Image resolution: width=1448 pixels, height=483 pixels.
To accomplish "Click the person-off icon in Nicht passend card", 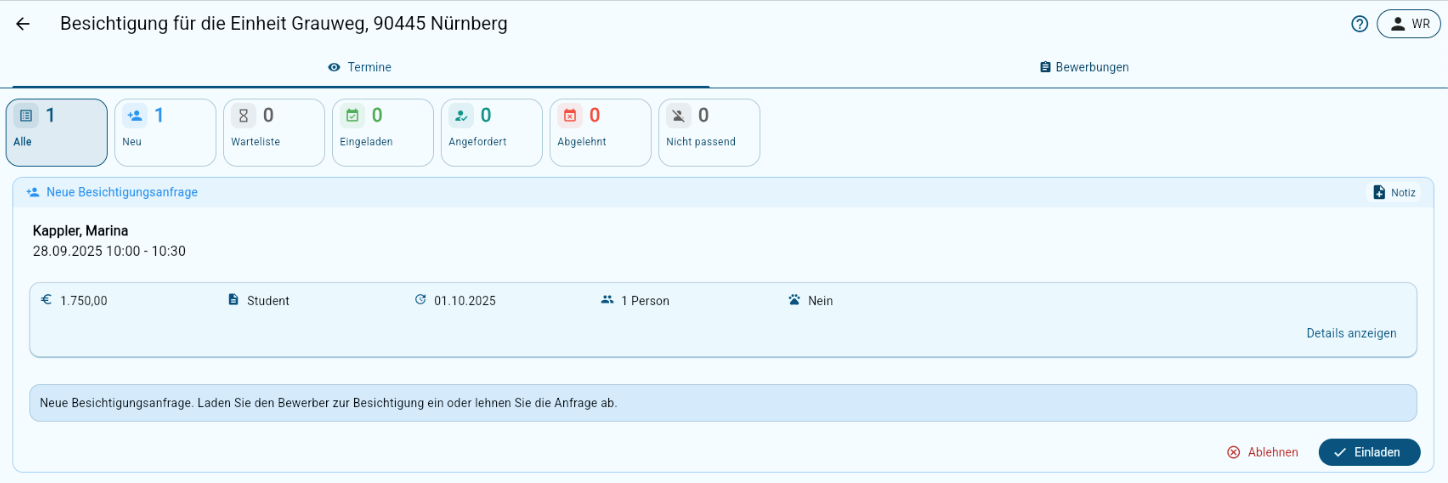I will click(x=678, y=115).
